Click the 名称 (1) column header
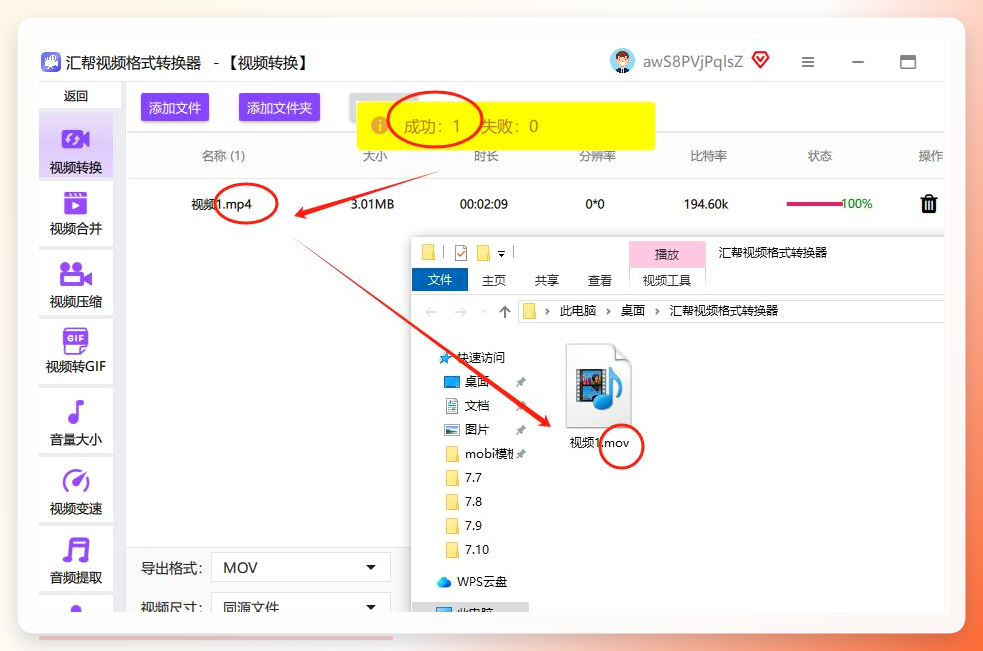The image size is (983, 651). tap(223, 156)
